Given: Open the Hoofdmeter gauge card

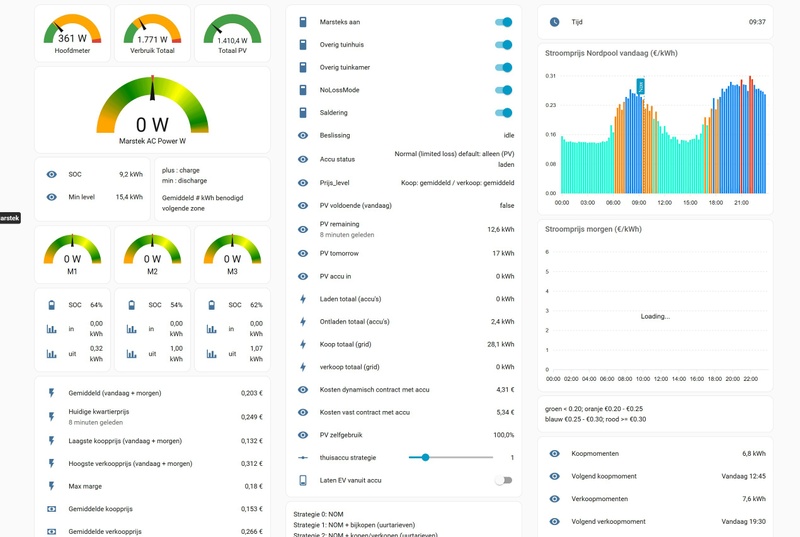Looking at the screenshot, I should pyautogui.click(x=72, y=34).
